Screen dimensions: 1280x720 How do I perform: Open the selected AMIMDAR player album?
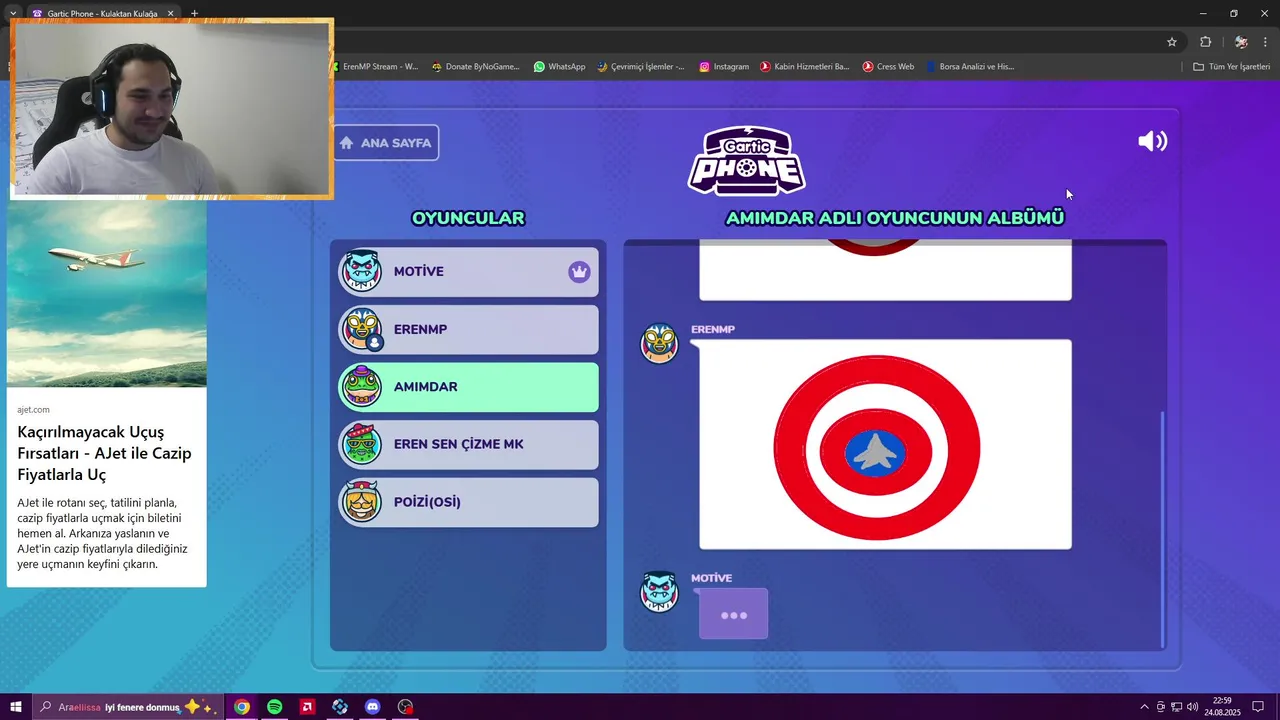(x=468, y=387)
